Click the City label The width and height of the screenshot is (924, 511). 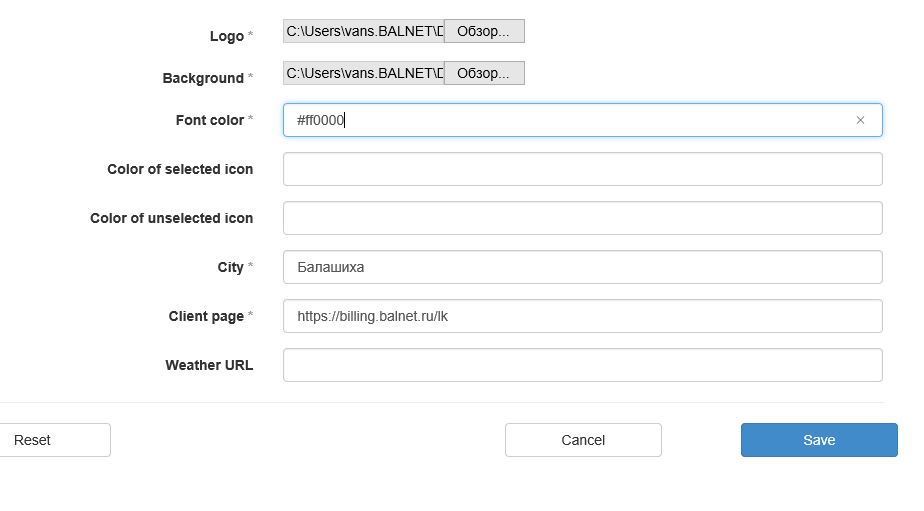point(230,267)
